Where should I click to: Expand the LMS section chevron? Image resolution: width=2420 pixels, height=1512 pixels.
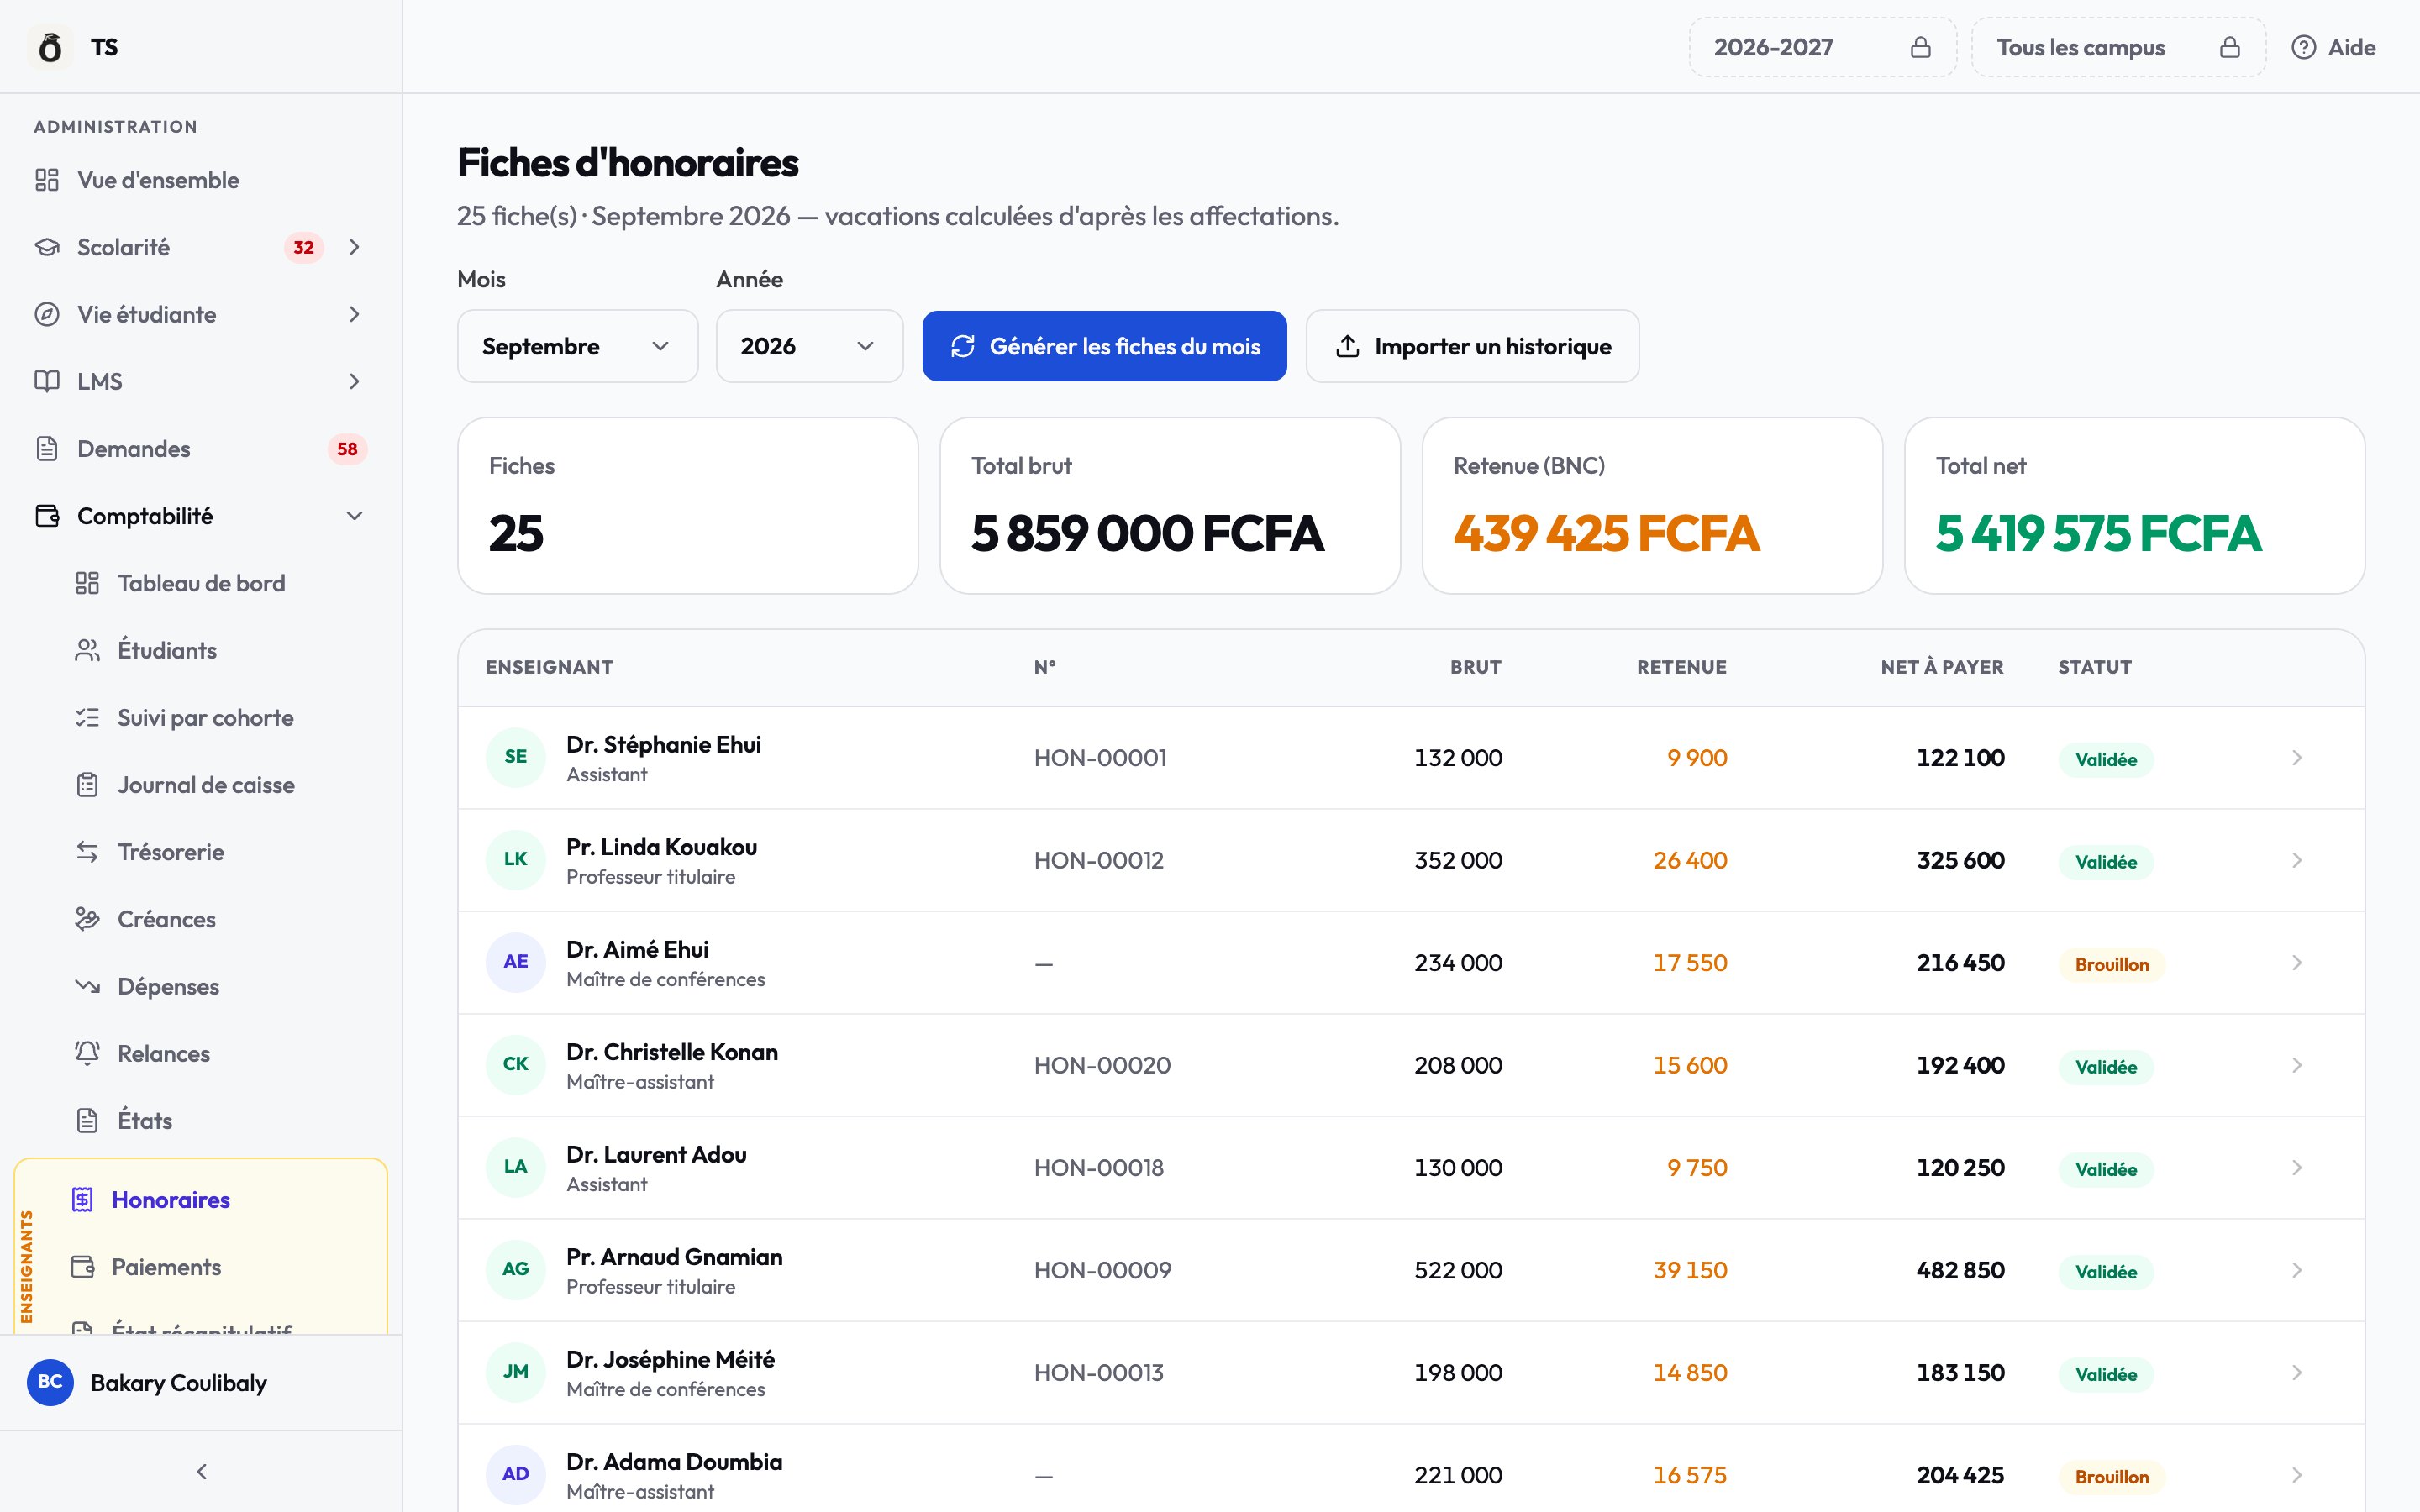coord(354,381)
